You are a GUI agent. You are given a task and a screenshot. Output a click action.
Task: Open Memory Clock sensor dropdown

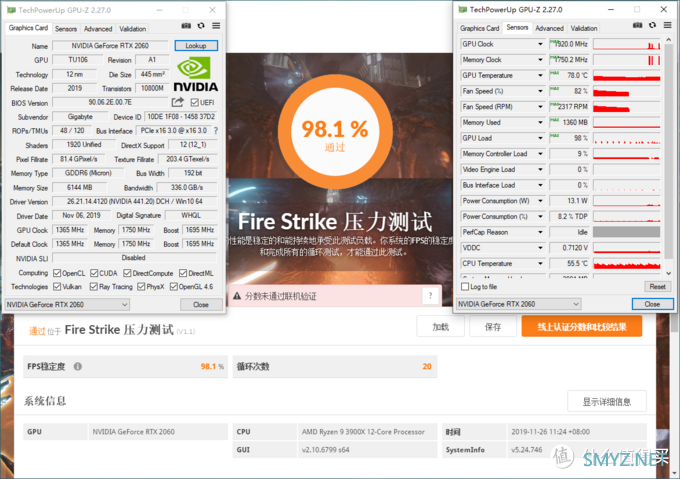(x=540, y=59)
